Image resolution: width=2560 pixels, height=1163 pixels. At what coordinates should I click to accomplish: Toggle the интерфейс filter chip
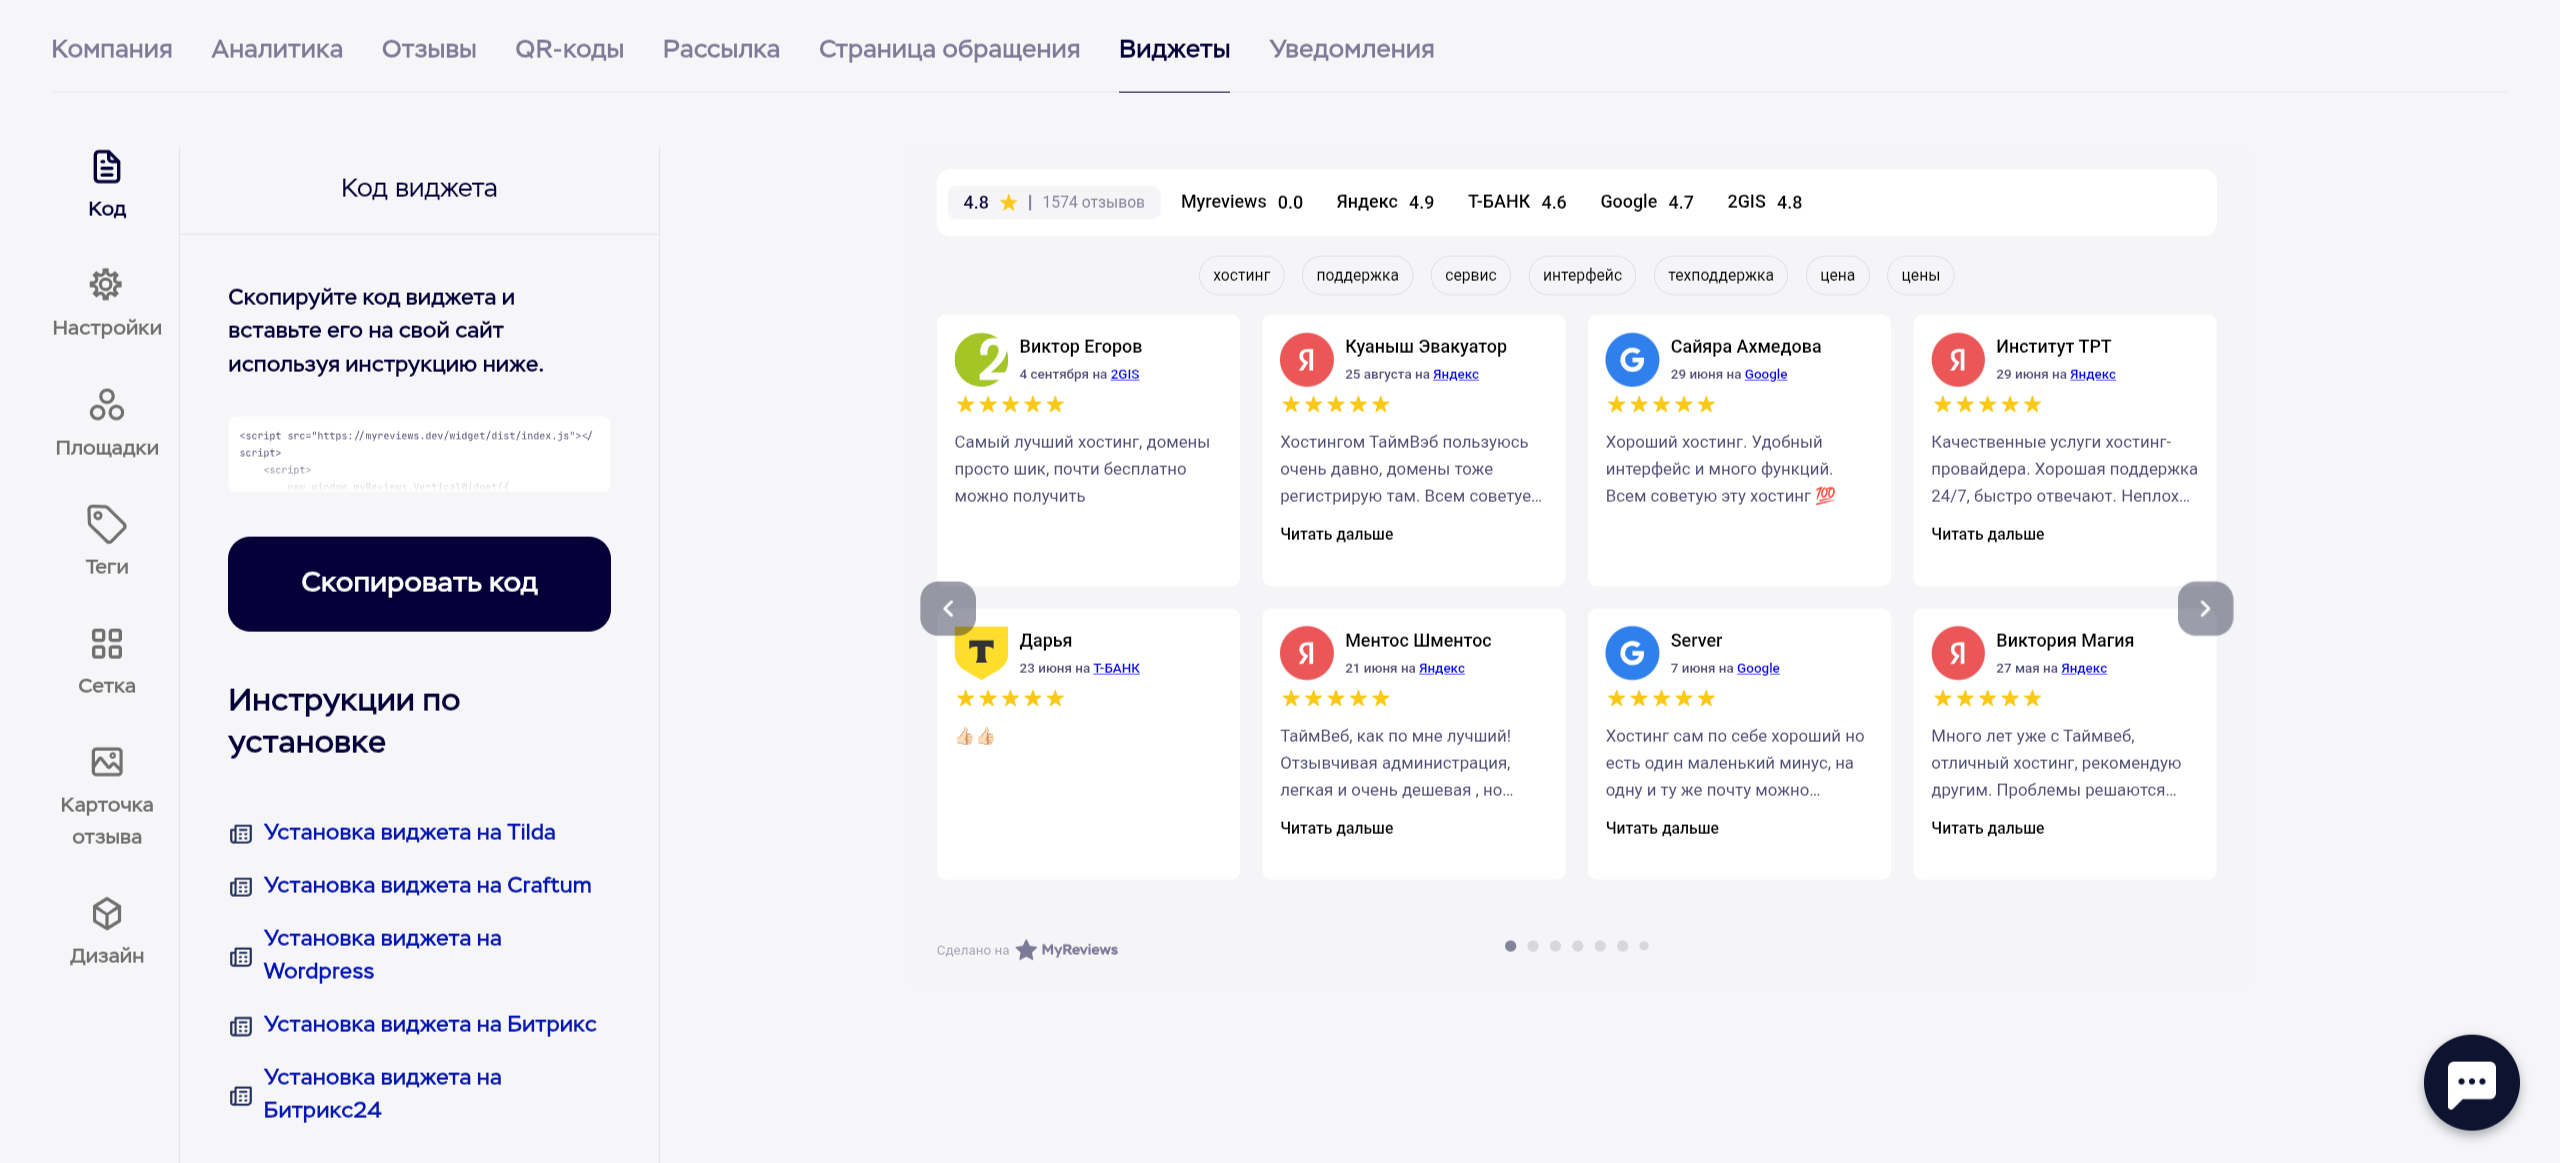click(1581, 275)
